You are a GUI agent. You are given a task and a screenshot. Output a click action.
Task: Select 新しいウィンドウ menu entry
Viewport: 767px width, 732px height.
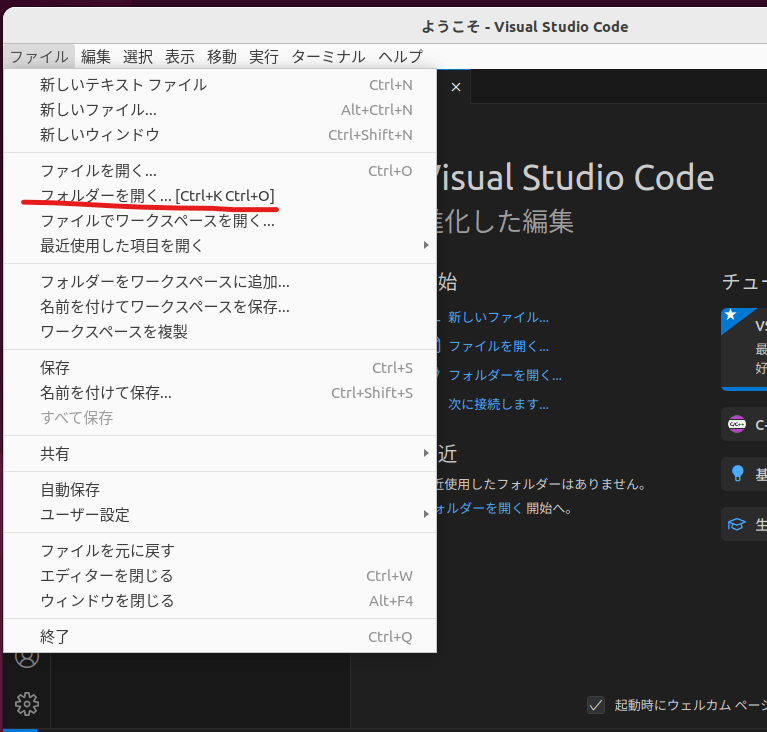pos(220,135)
